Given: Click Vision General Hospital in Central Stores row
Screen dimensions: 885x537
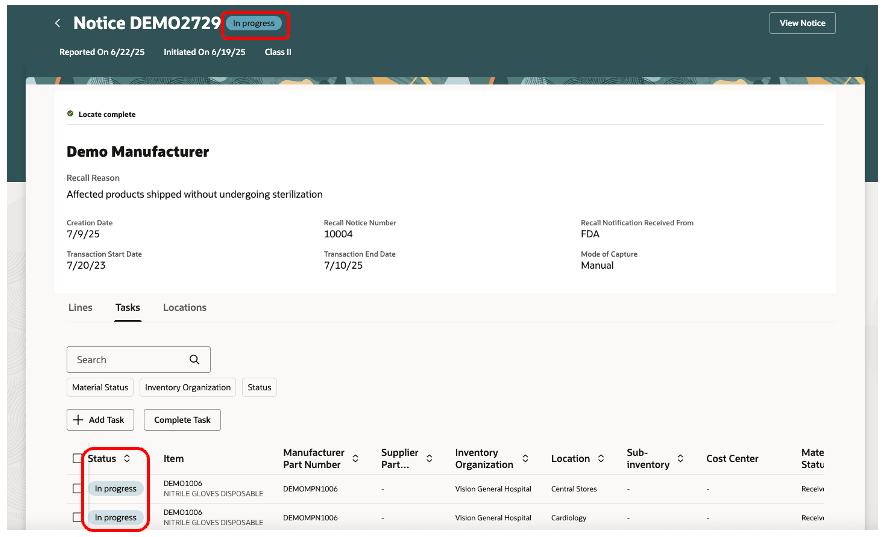Looking at the screenshot, I should tap(493, 489).
